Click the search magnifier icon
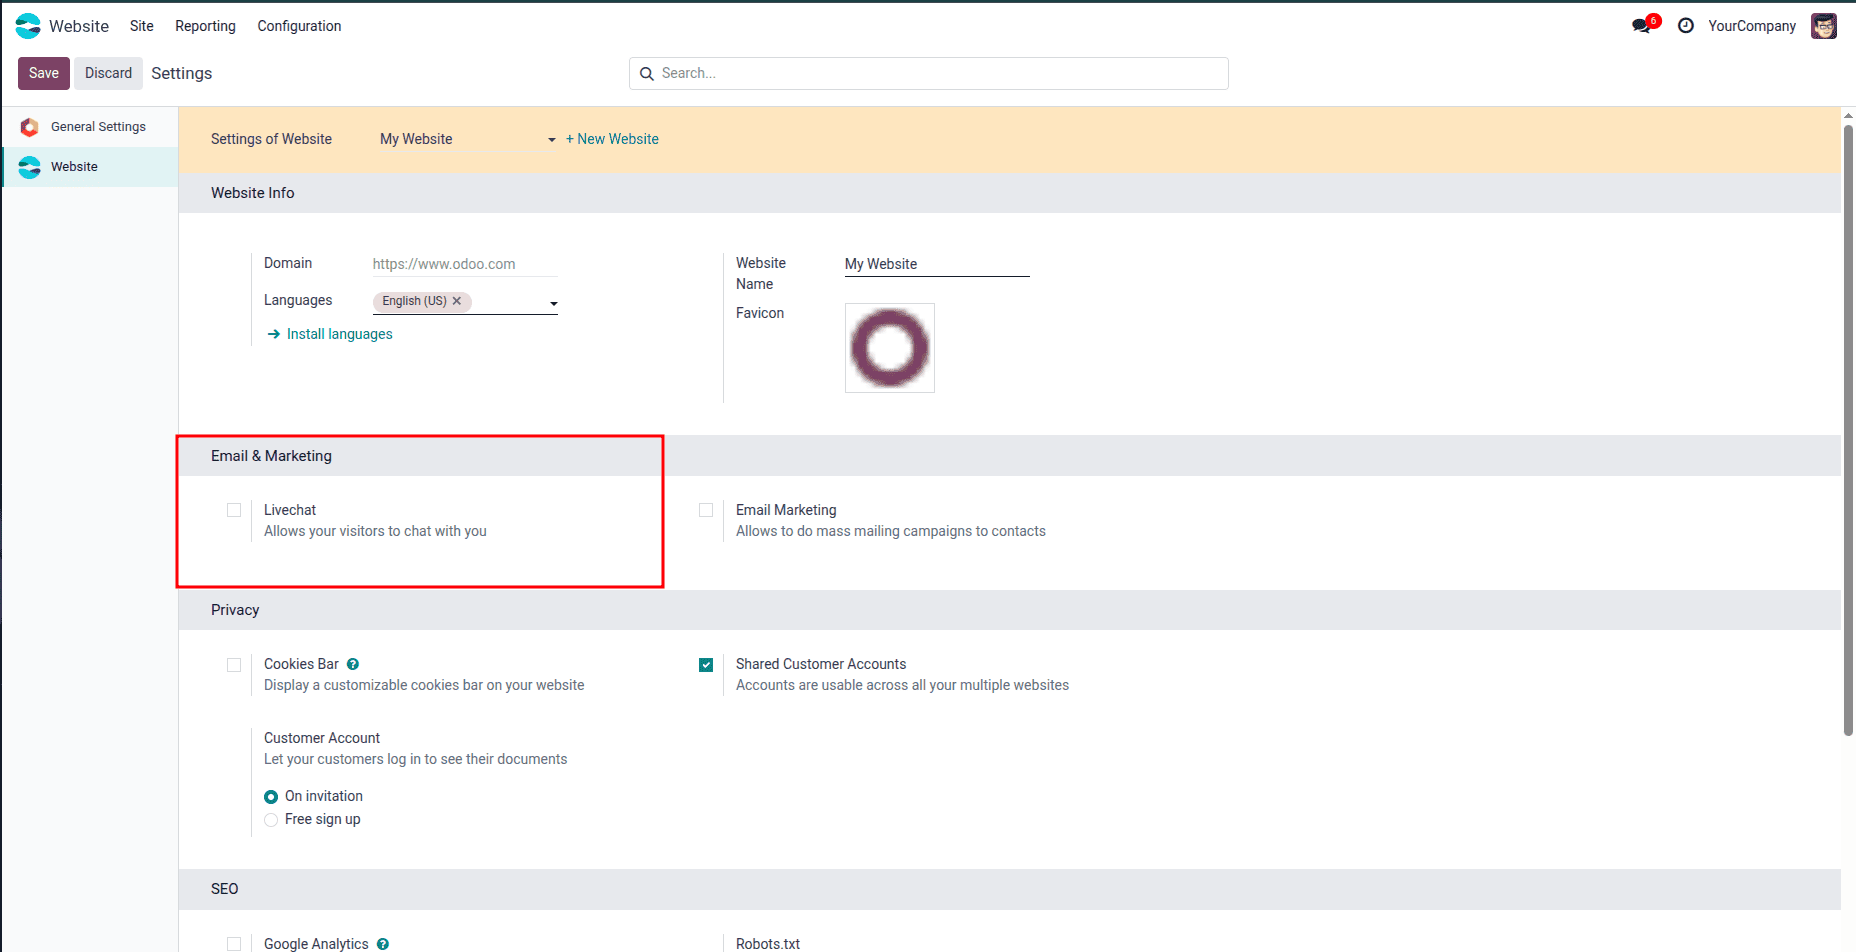Image resolution: width=1856 pixels, height=952 pixels. (x=646, y=73)
